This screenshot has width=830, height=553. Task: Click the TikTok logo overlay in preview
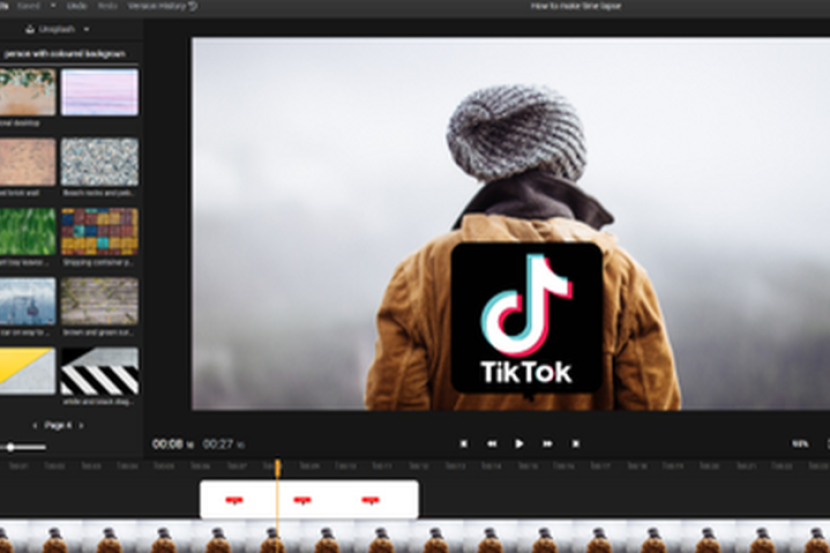(x=526, y=318)
